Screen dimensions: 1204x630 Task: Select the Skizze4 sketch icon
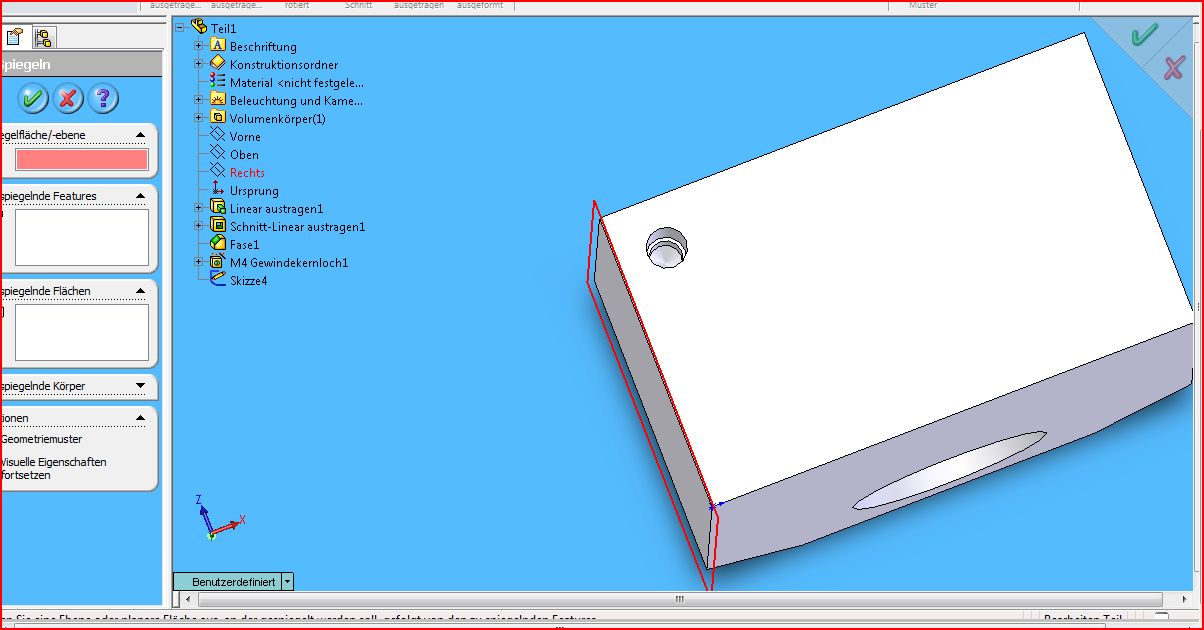click(x=218, y=280)
